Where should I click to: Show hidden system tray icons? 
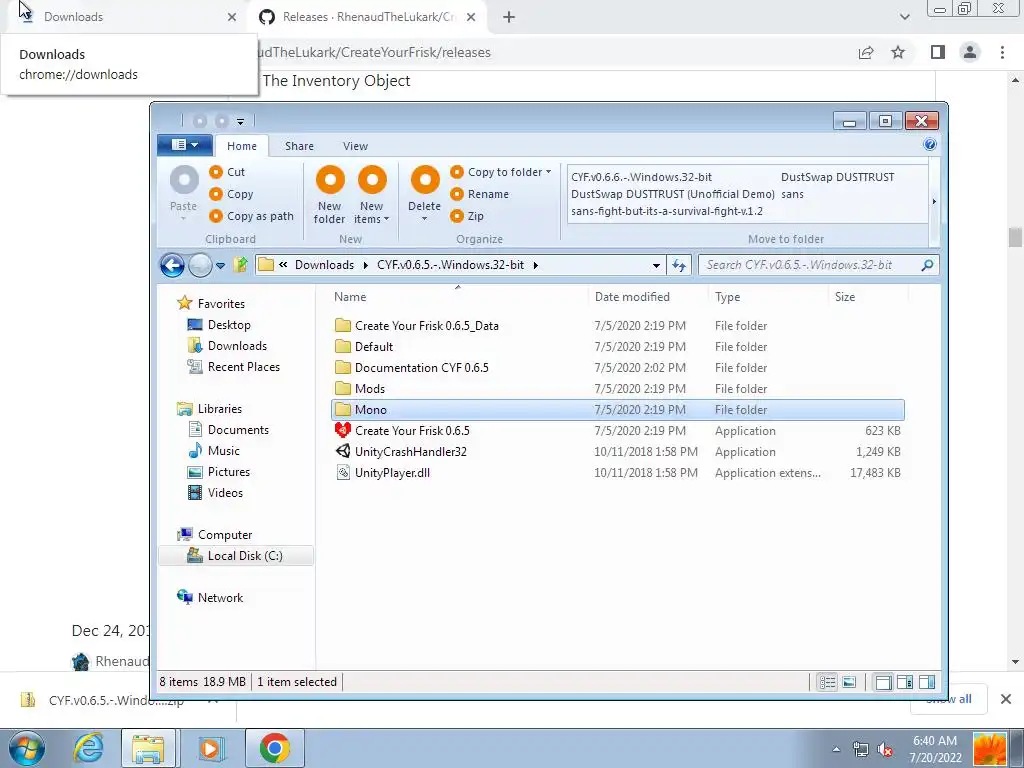(836, 749)
